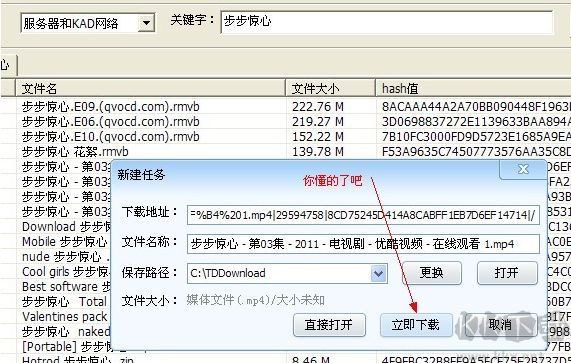Select the file 步步惊心 花絮.rmvb
The height and width of the screenshot is (363, 571).
point(75,151)
